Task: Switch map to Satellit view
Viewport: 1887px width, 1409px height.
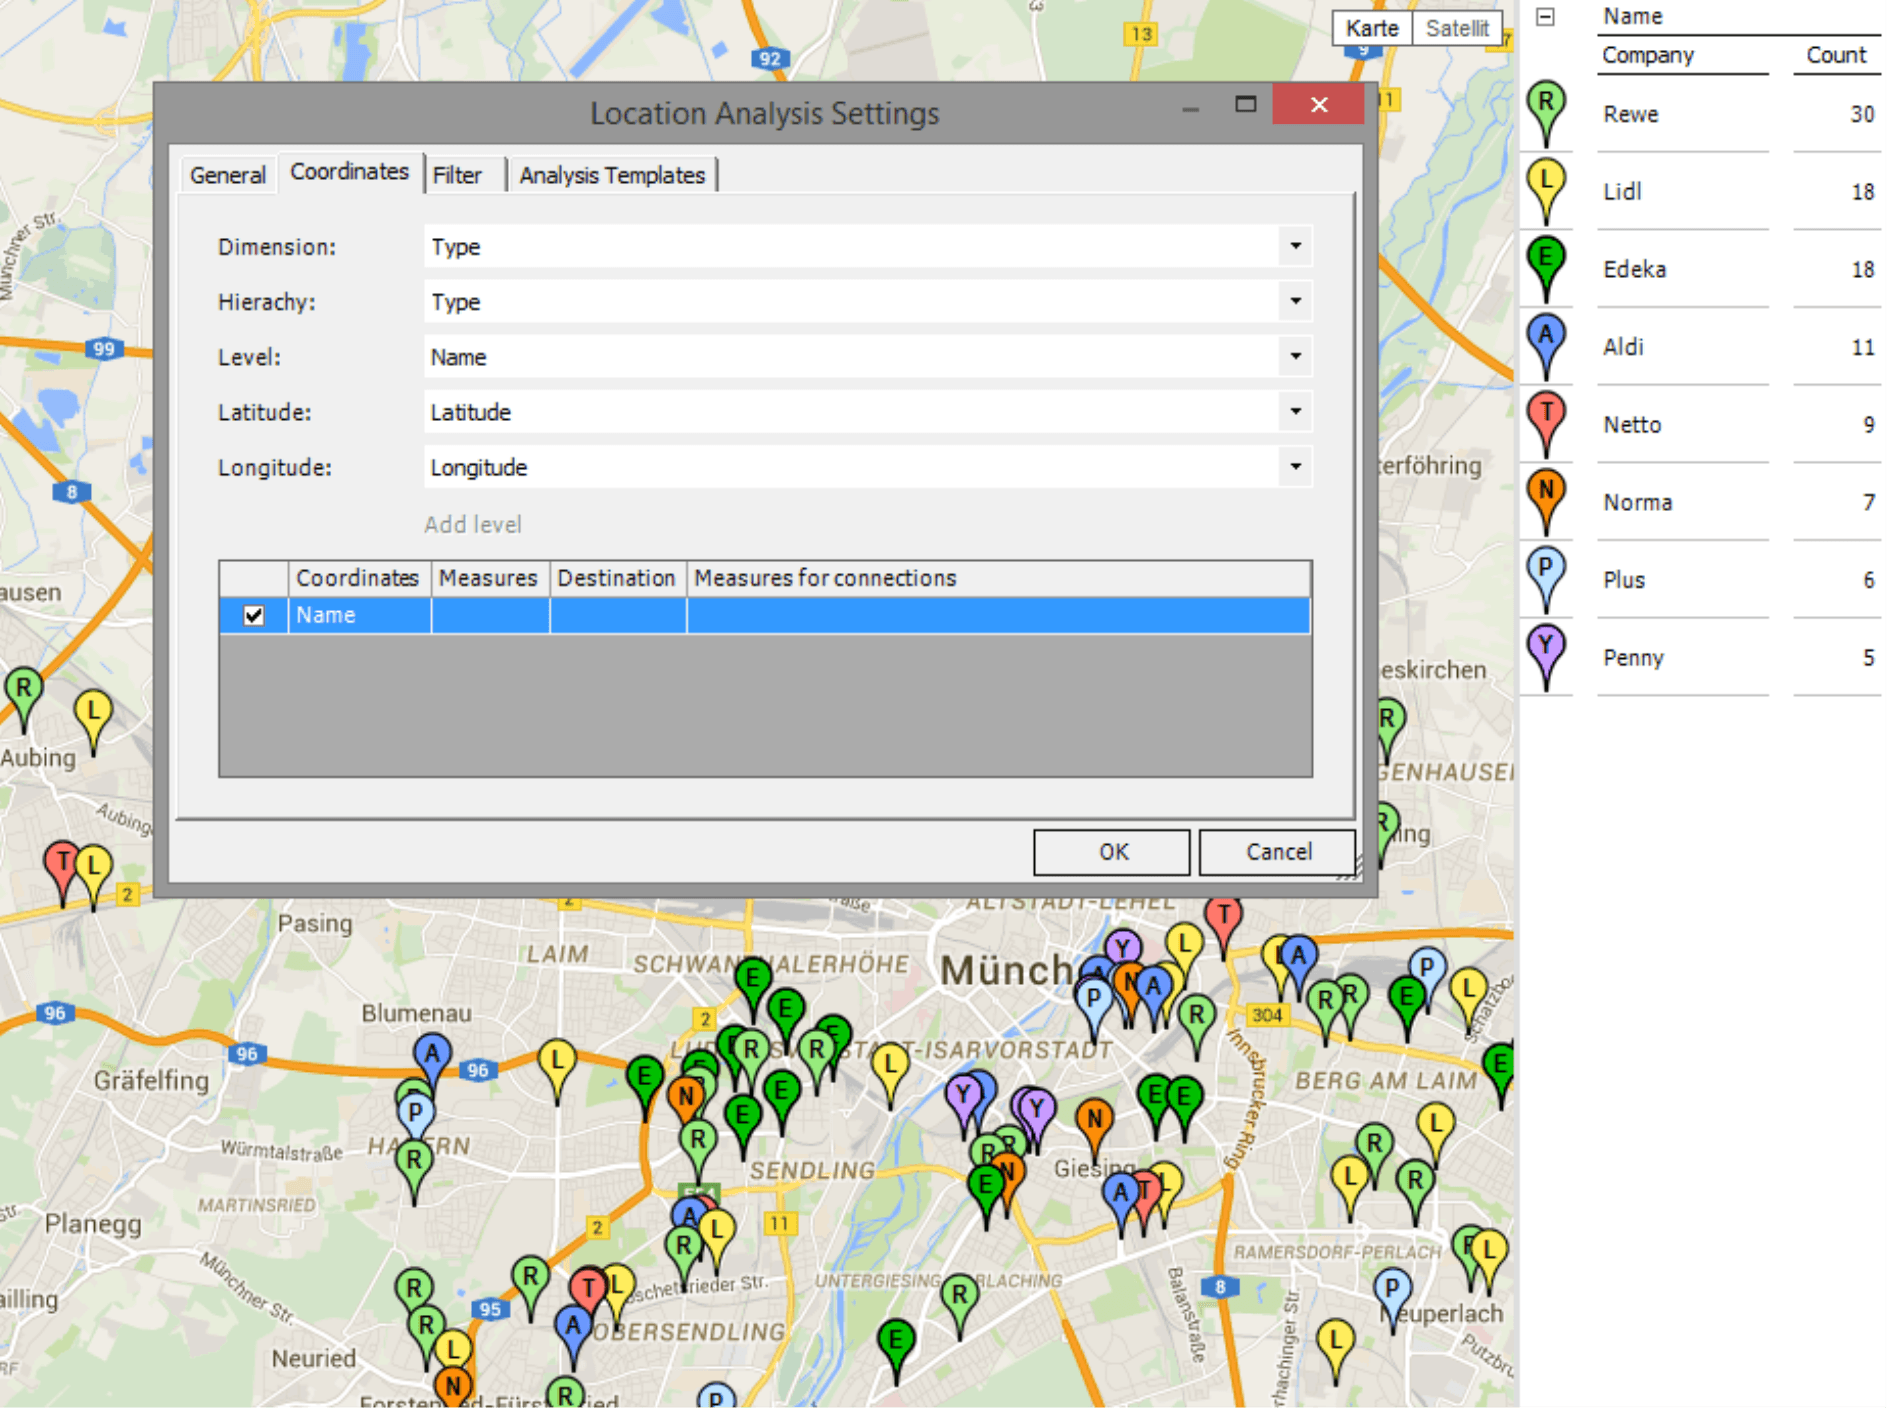Action: coord(1456,28)
